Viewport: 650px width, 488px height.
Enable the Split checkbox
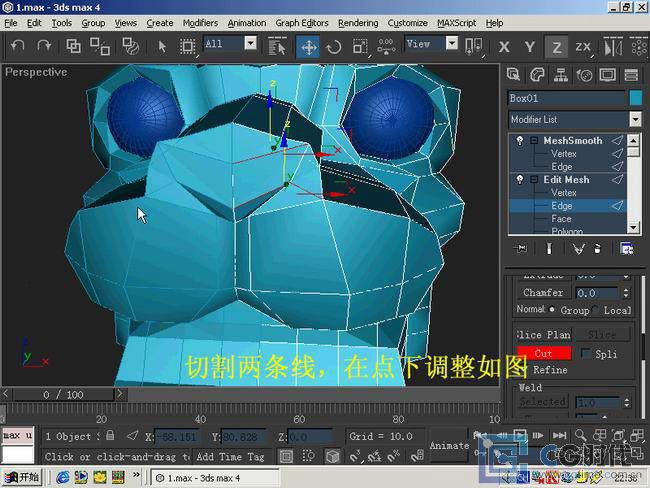(x=585, y=353)
